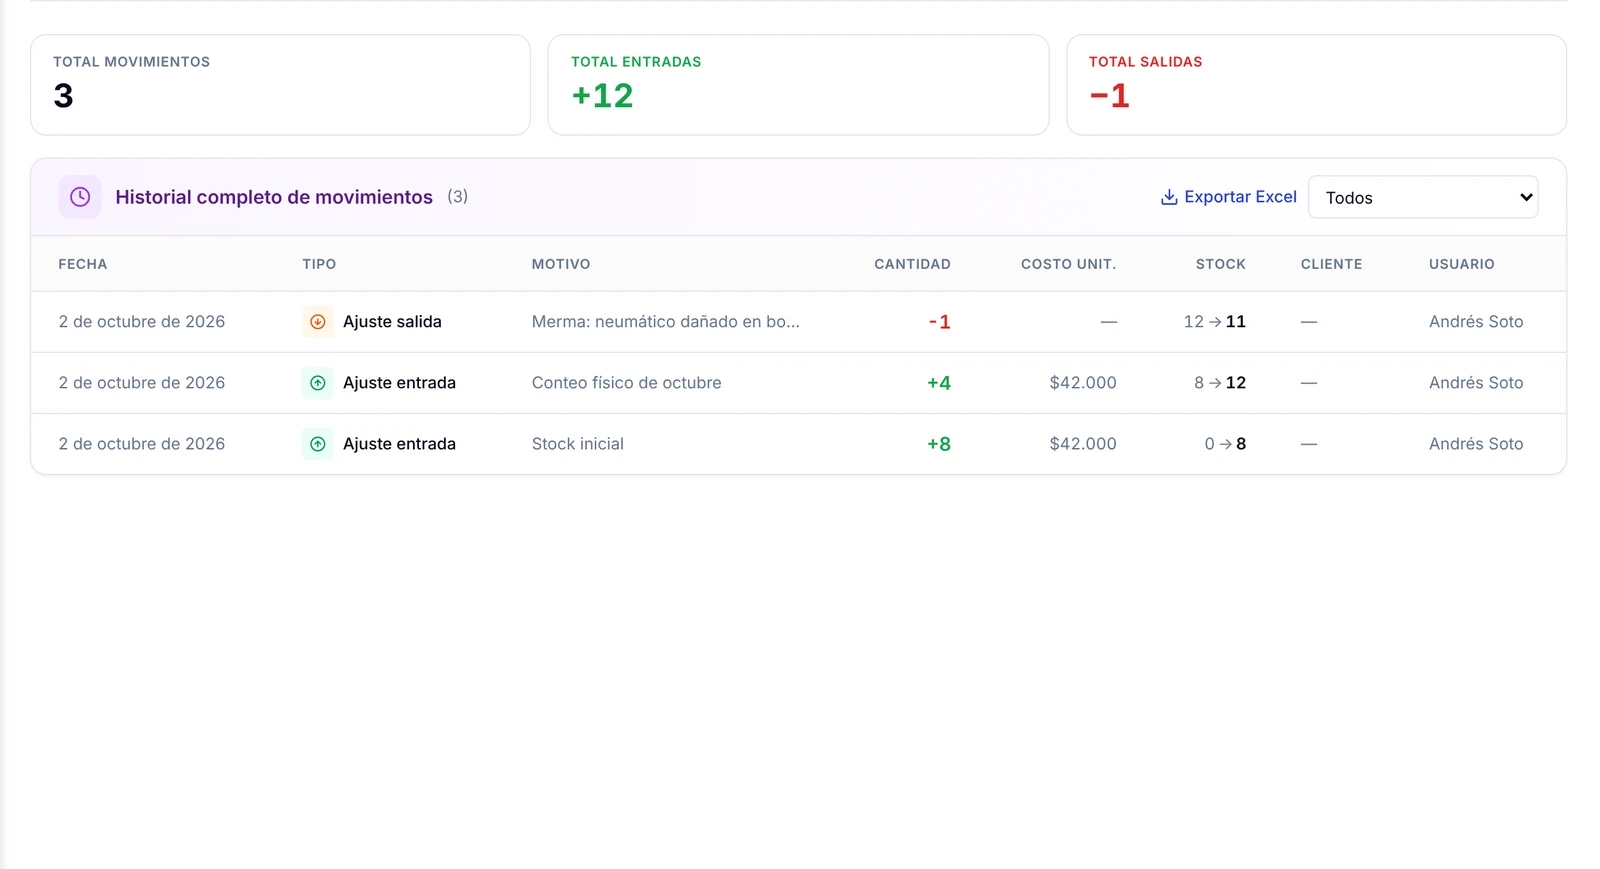Click $42.000 cost in Stock inicial row
Image resolution: width=1600 pixels, height=869 pixels.
pyautogui.click(x=1083, y=444)
